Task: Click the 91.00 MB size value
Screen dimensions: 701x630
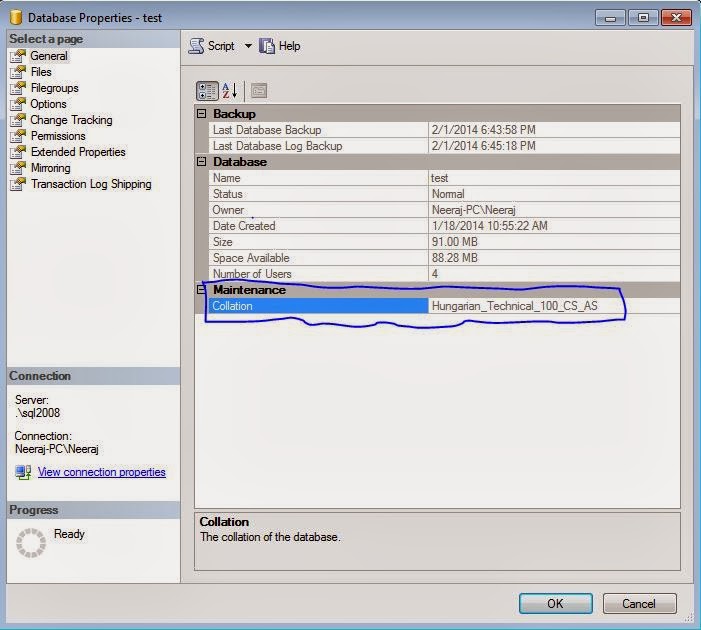Action: click(454, 242)
